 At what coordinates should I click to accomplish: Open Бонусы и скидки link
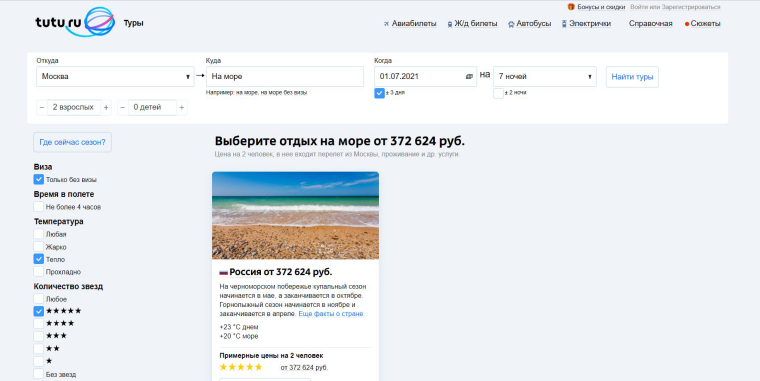coord(601,7)
